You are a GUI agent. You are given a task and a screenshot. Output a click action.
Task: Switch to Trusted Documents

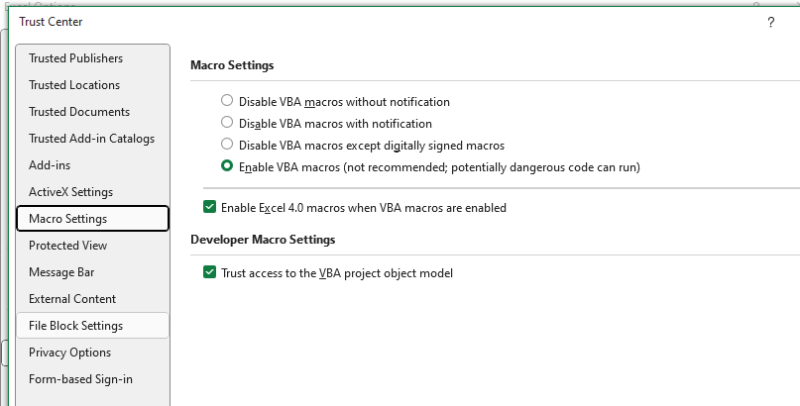click(x=79, y=112)
